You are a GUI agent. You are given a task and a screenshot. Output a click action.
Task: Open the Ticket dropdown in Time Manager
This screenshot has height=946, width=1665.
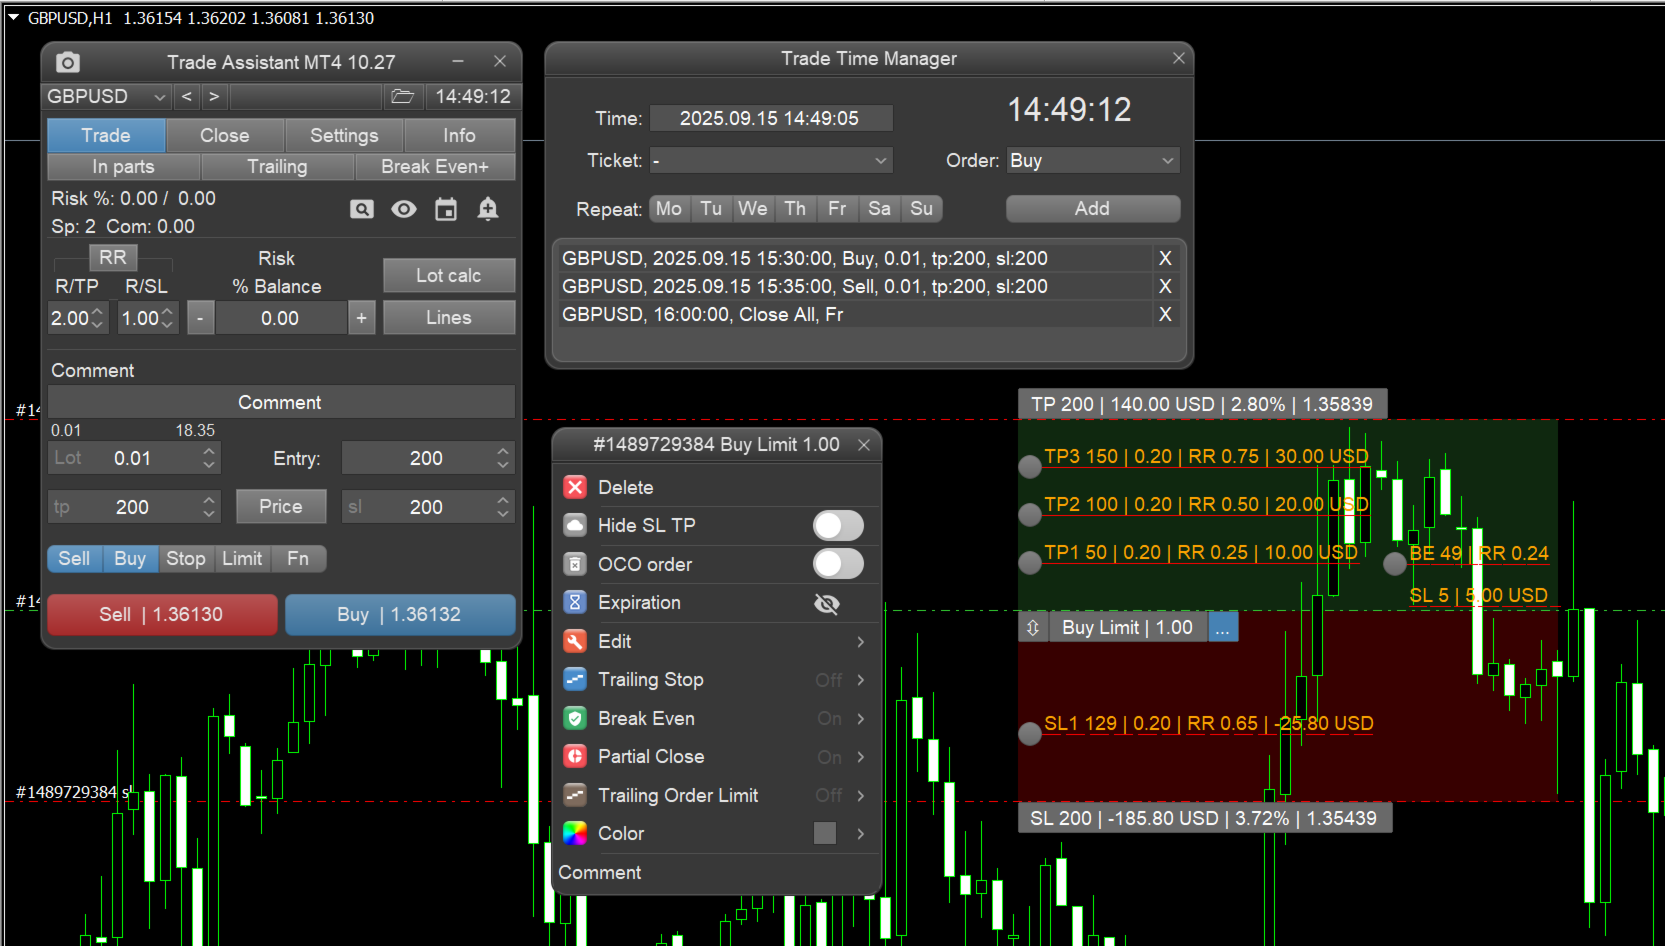tap(771, 160)
